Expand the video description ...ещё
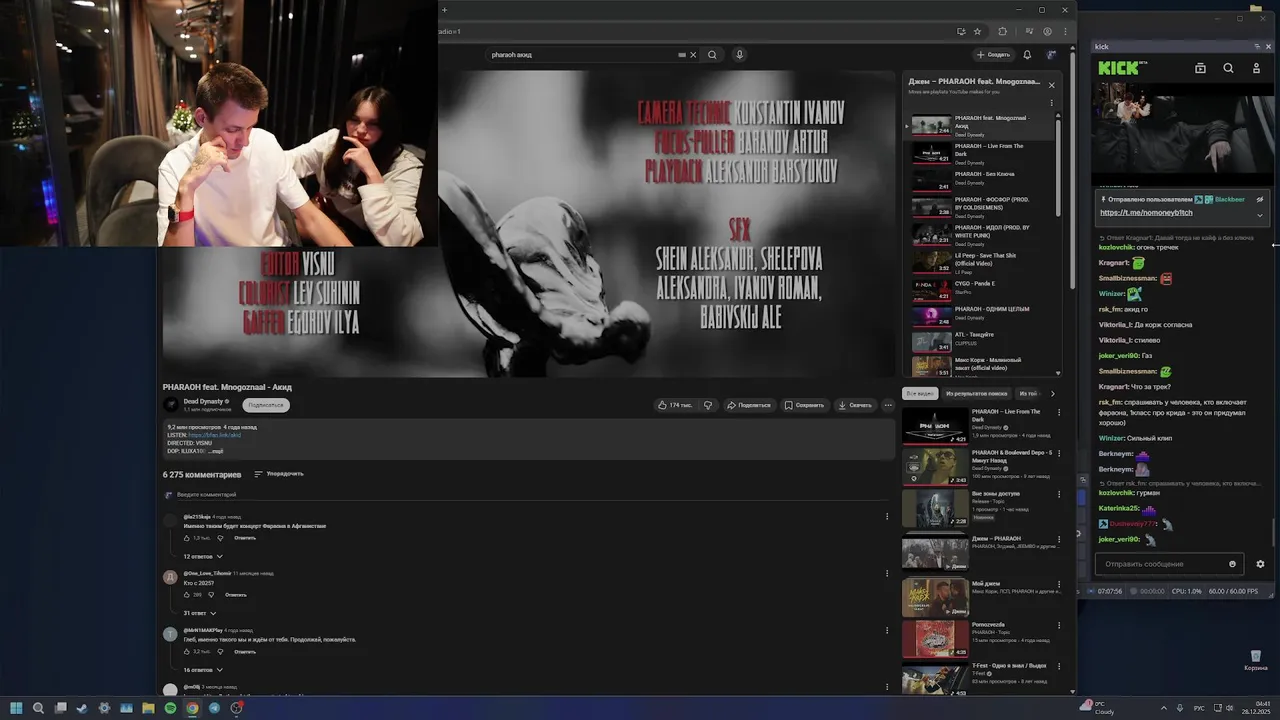 tap(216, 451)
